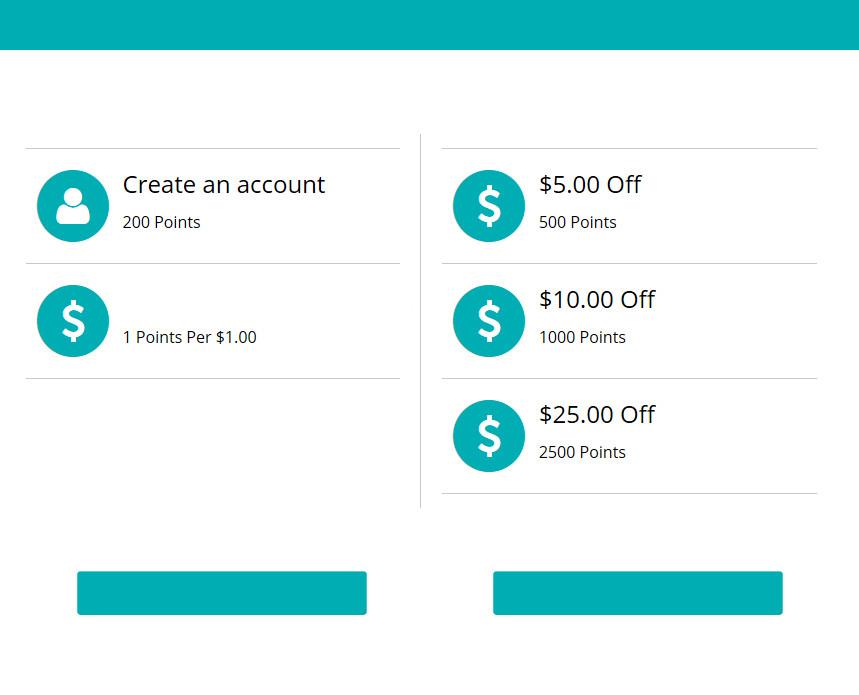Choose the $25.00 Off reward title
The height and width of the screenshot is (695, 859).
click(597, 415)
